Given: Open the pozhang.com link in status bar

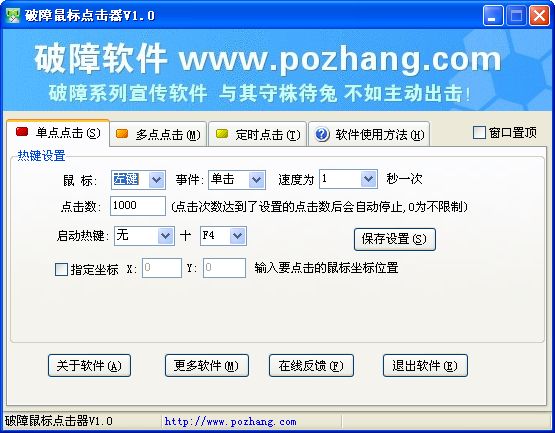Looking at the screenshot, I should 230,422.
